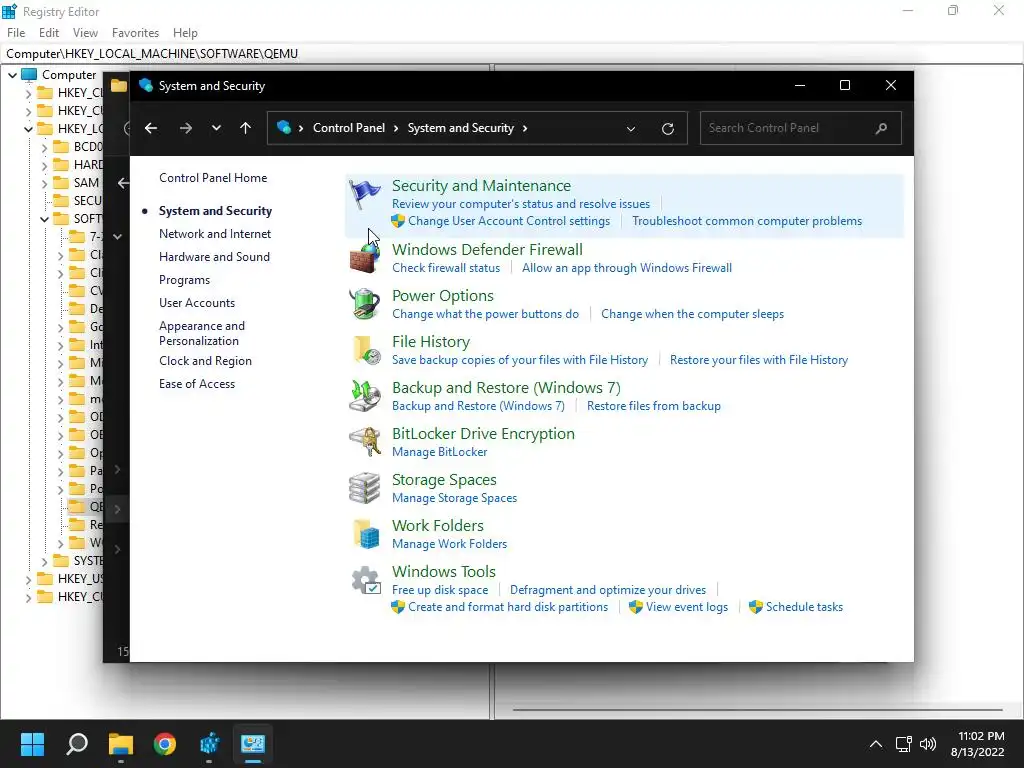Open the Registry Editor Help menu
Image resolution: width=1024 pixels, height=768 pixels.
click(x=185, y=33)
